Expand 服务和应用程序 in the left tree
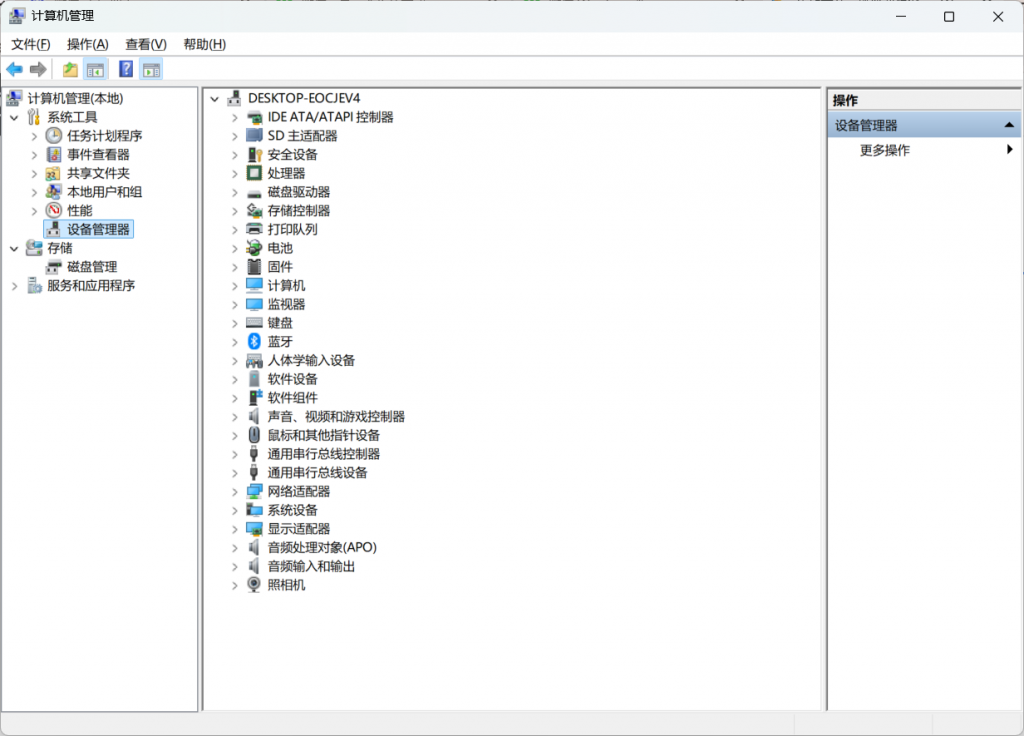 coord(14,286)
